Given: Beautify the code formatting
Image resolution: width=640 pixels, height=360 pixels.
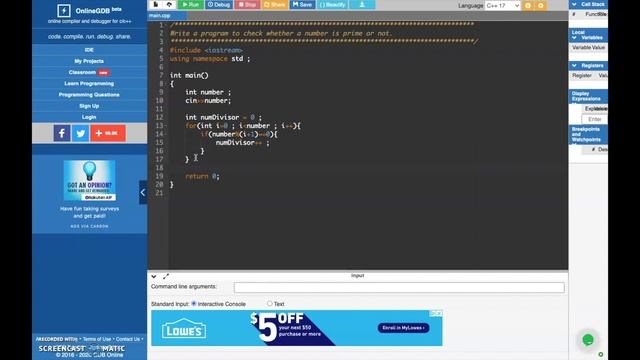Looking at the screenshot, I should point(332,4).
